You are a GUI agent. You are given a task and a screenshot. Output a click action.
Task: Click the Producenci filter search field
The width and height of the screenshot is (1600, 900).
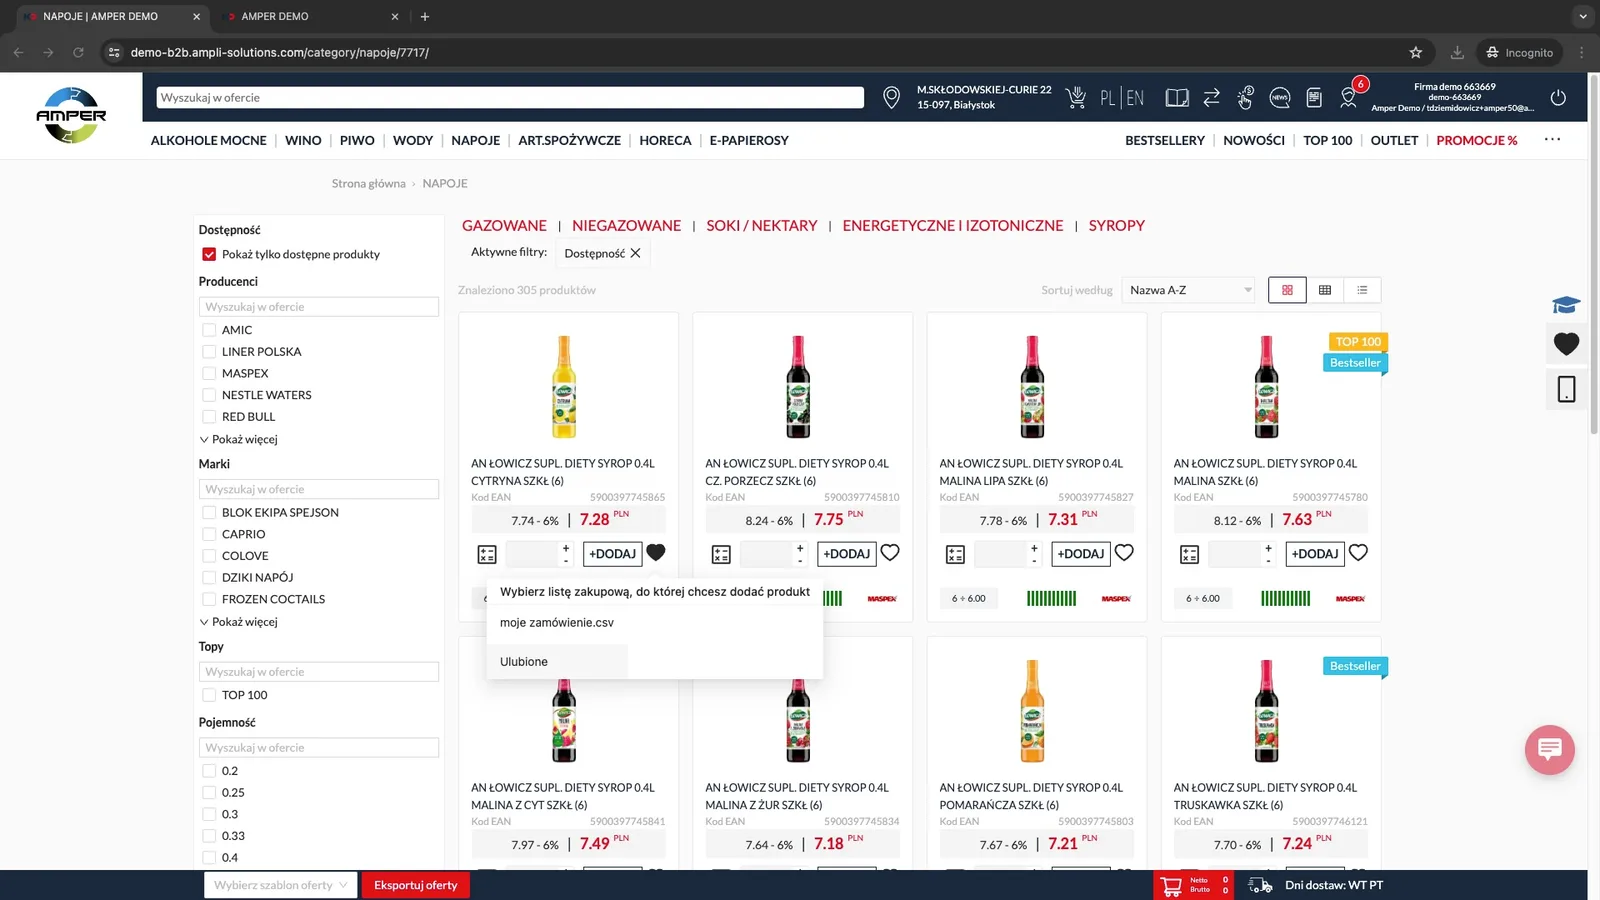point(319,307)
